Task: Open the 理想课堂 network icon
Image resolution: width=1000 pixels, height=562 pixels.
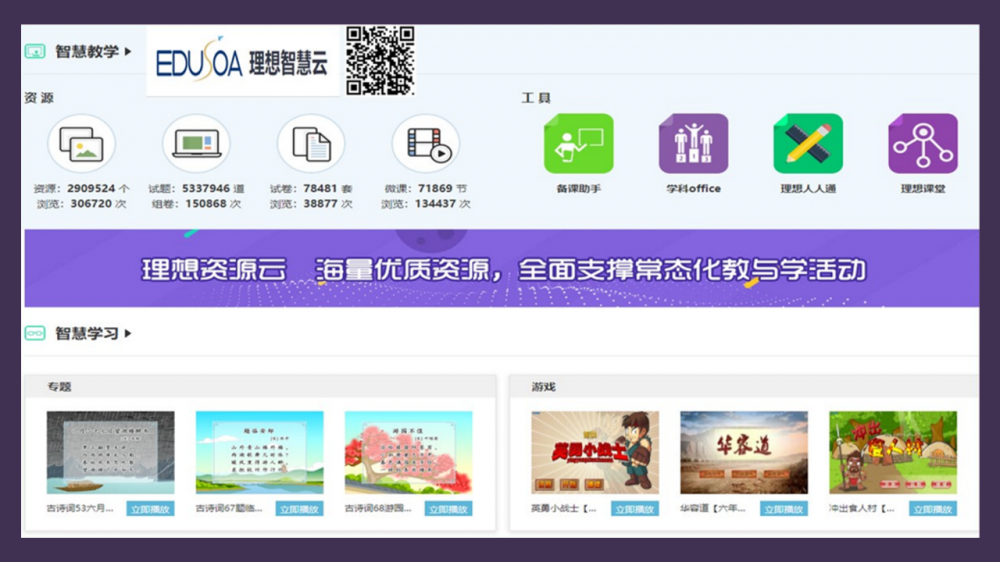Action: point(923,144)
